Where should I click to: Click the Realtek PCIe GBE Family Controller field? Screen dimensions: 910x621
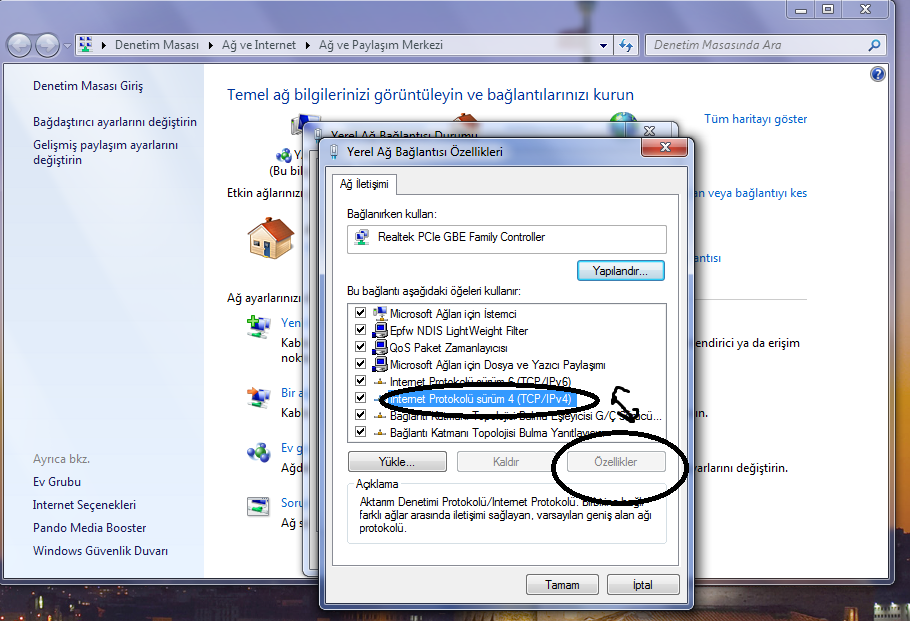tap(507, 239)
